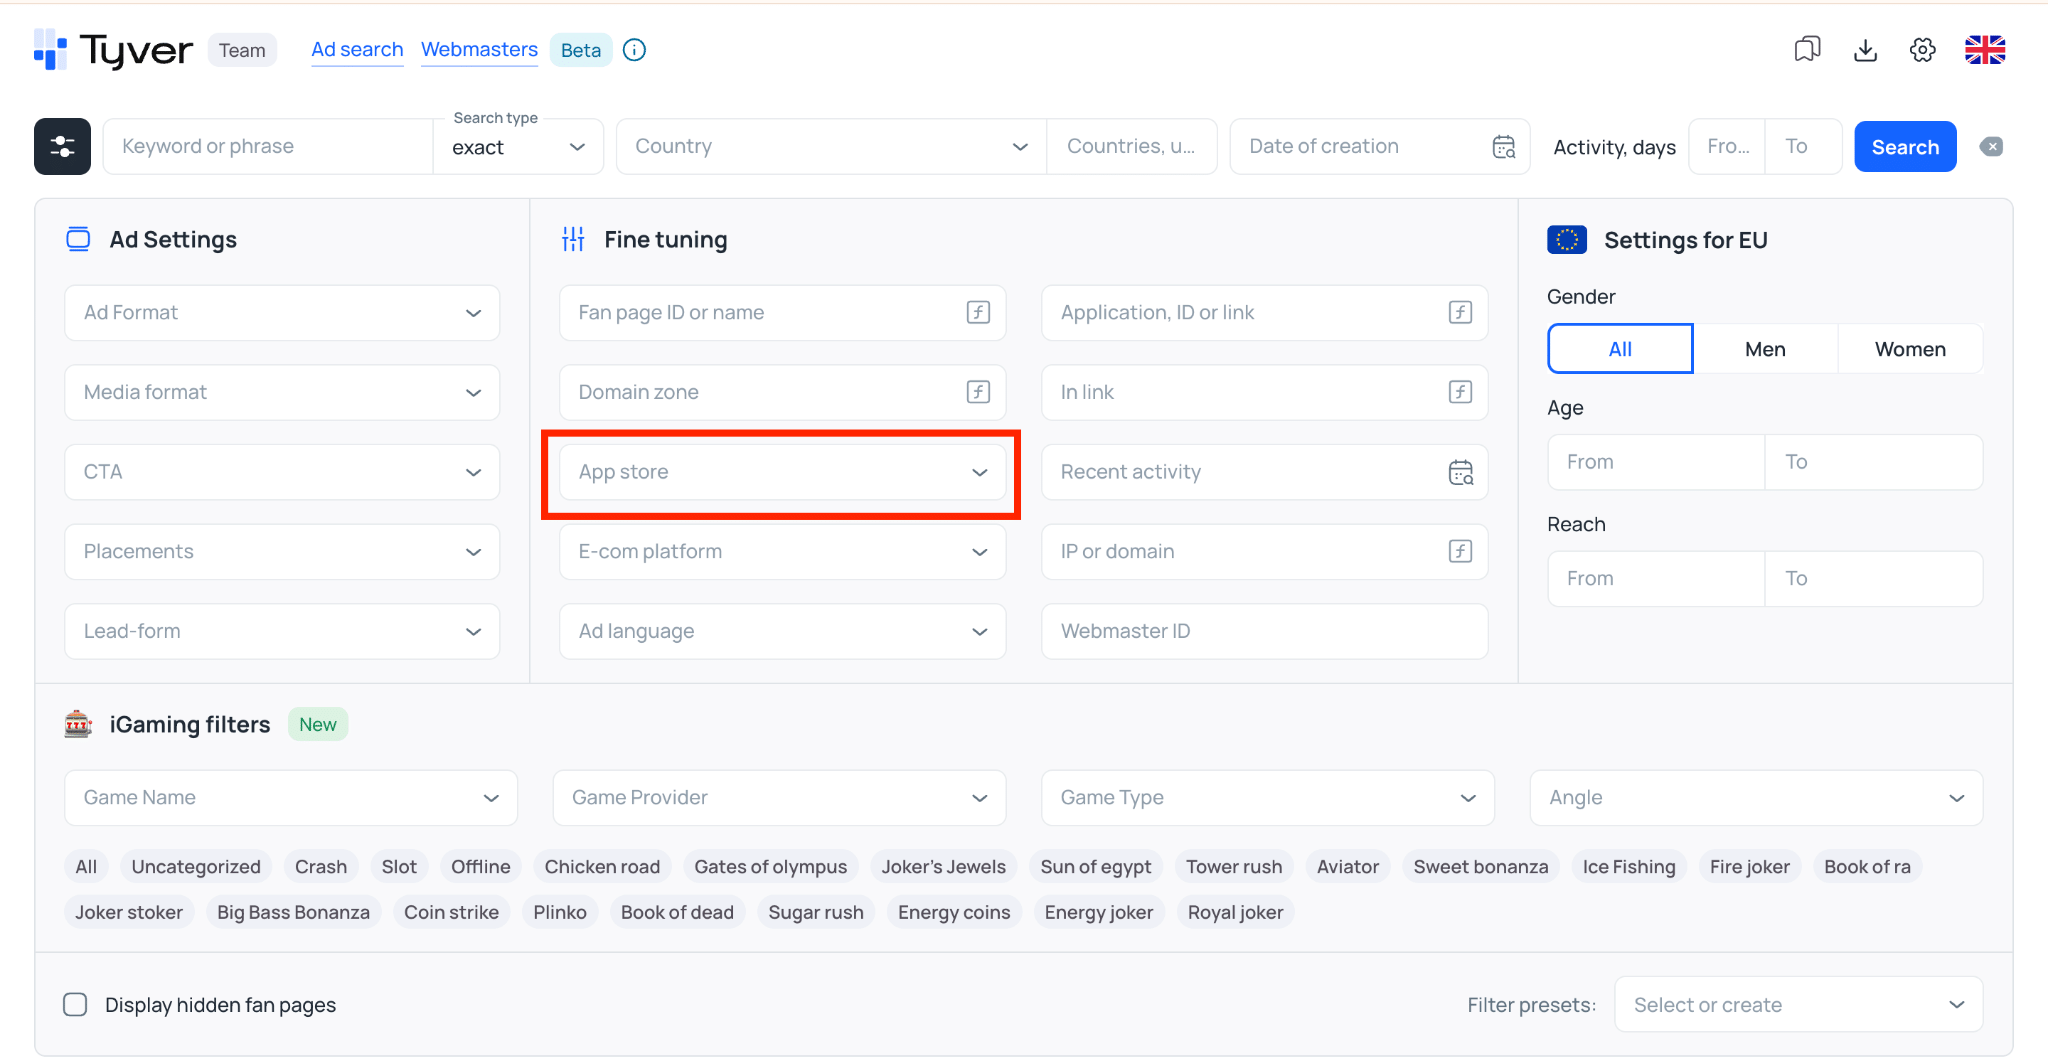Click the Keyword or phrase input

pyautogui.click(x=268, y=147)
